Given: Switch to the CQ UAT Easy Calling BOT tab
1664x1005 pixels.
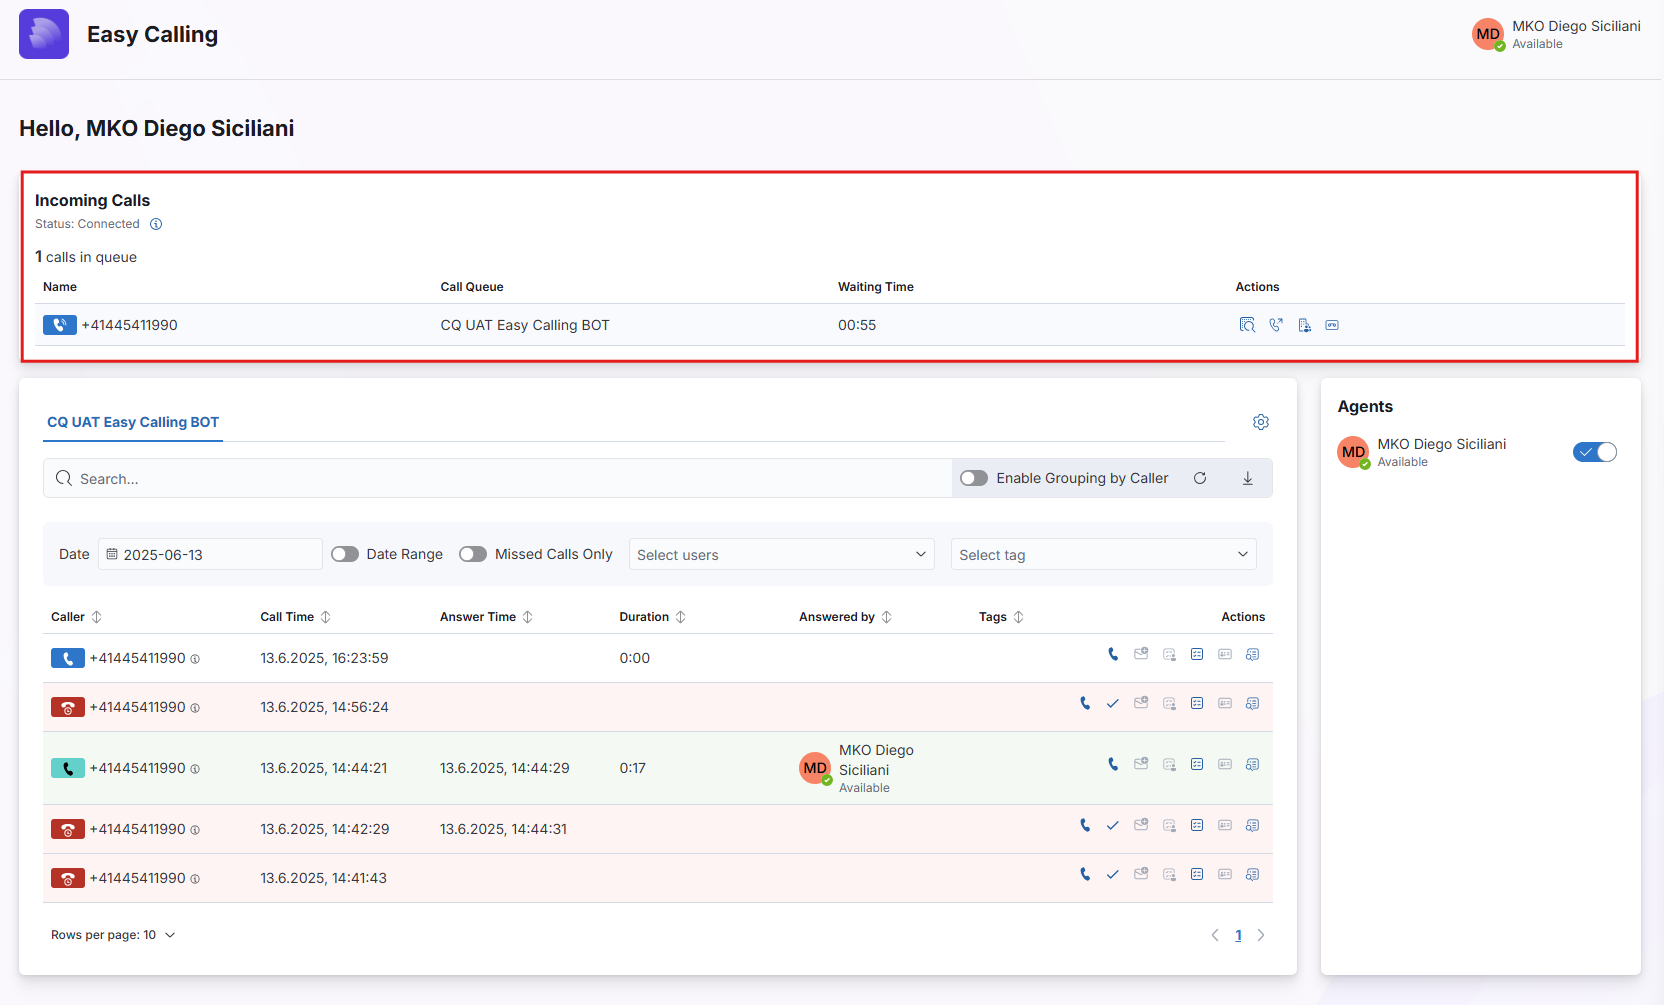Looking at the screenshot, I should click(132, 422).
